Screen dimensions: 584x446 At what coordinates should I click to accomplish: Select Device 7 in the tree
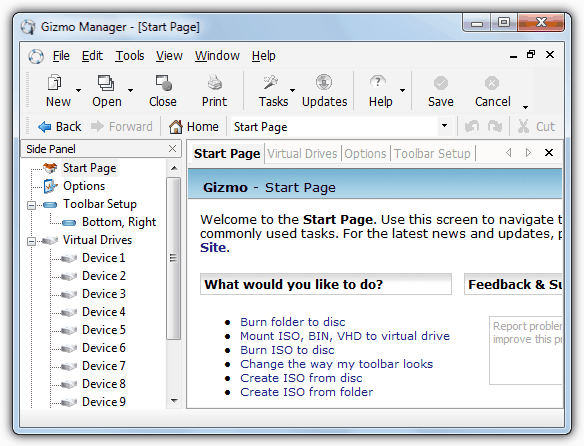pyautogui.click(x=104, y=366)
